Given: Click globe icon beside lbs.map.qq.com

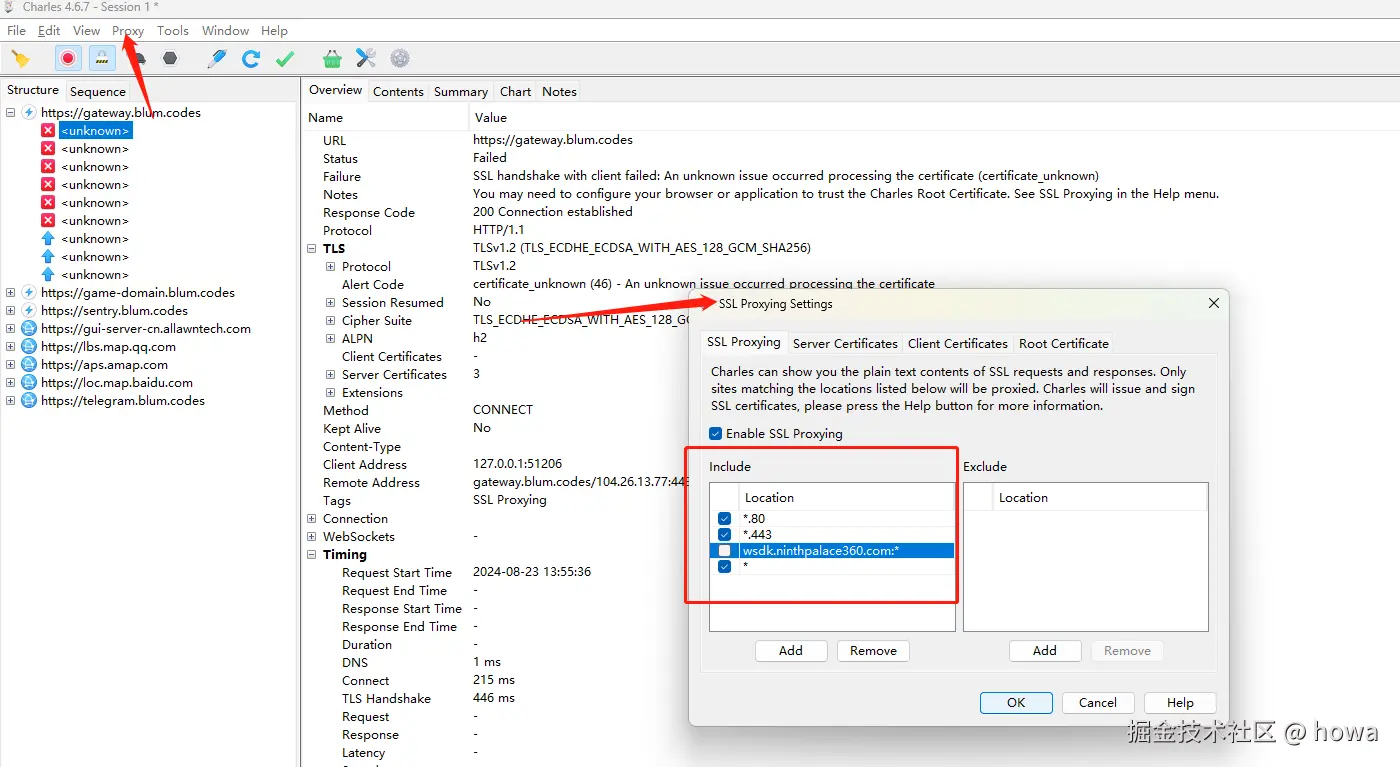Looking at the screenshot, I should pos(29,347).
